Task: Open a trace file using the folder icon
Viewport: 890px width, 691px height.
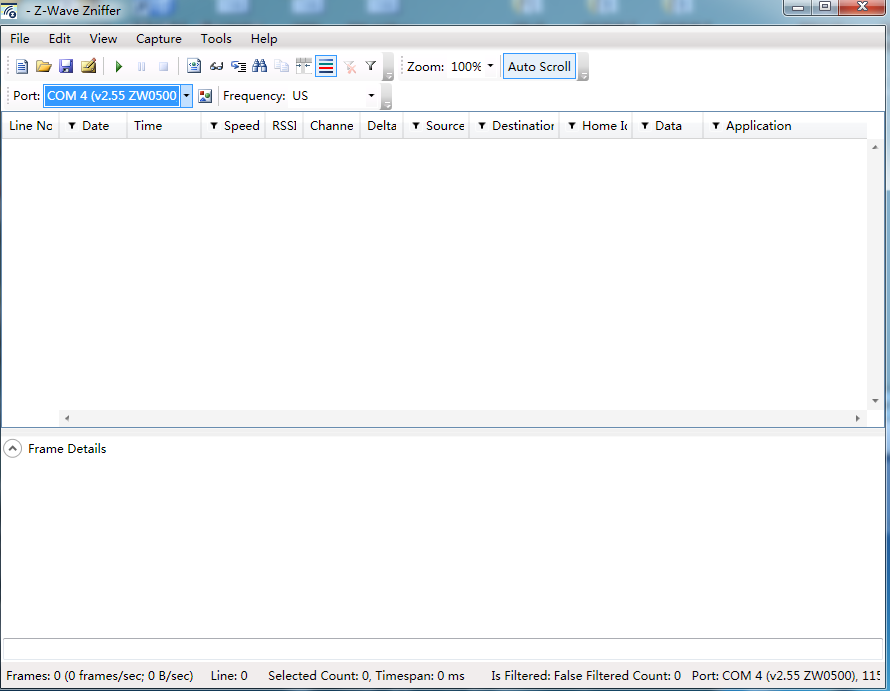Action: click(44, 66)
